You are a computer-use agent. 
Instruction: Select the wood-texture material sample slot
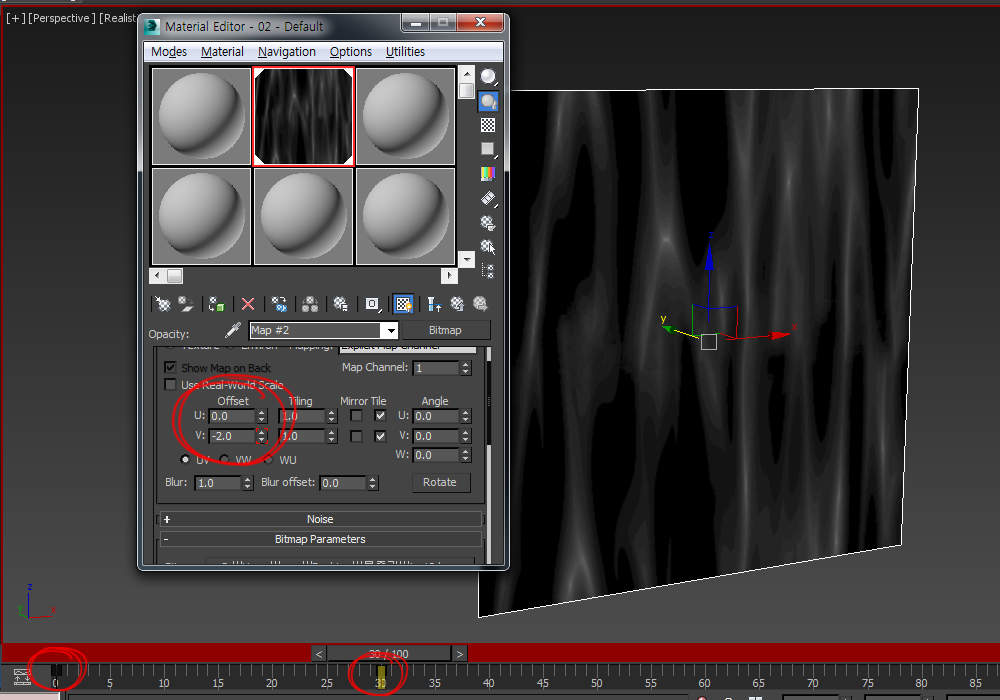pyautogui.click(x=304, y=116)
